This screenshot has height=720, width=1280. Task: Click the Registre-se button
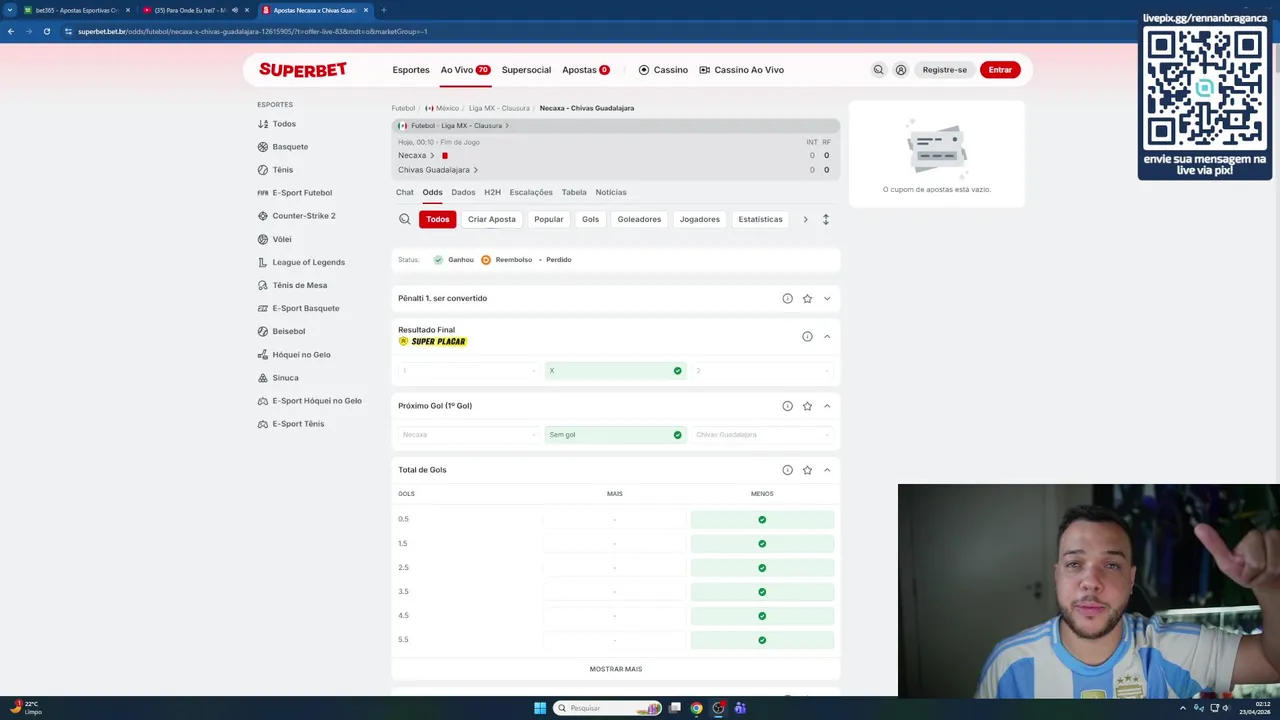(x=945, y=70)
